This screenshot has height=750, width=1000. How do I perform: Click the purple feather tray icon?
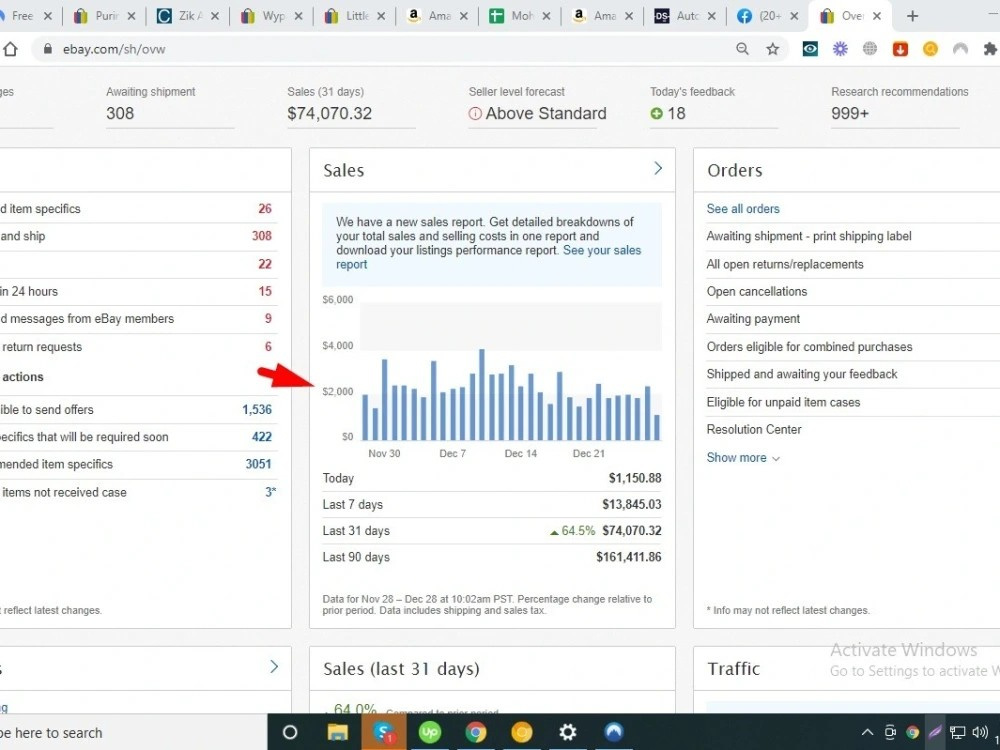tap(935, 732)
